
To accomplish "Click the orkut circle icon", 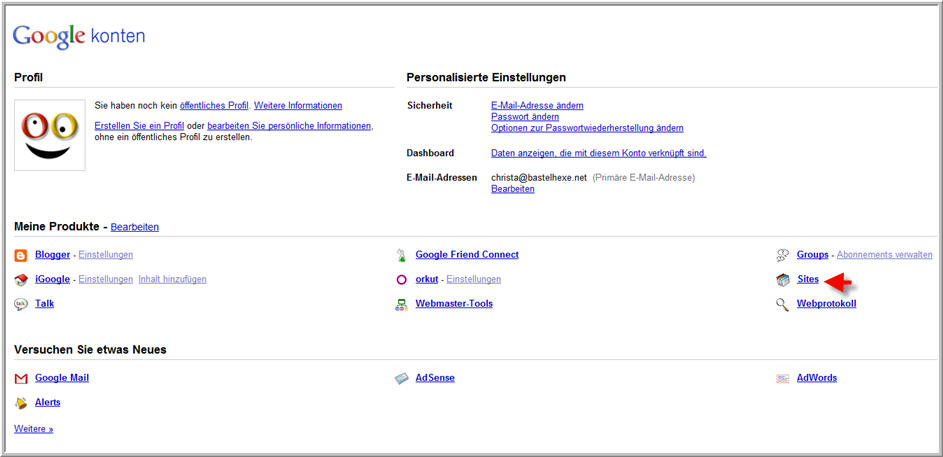I will [x=401, y=280].
